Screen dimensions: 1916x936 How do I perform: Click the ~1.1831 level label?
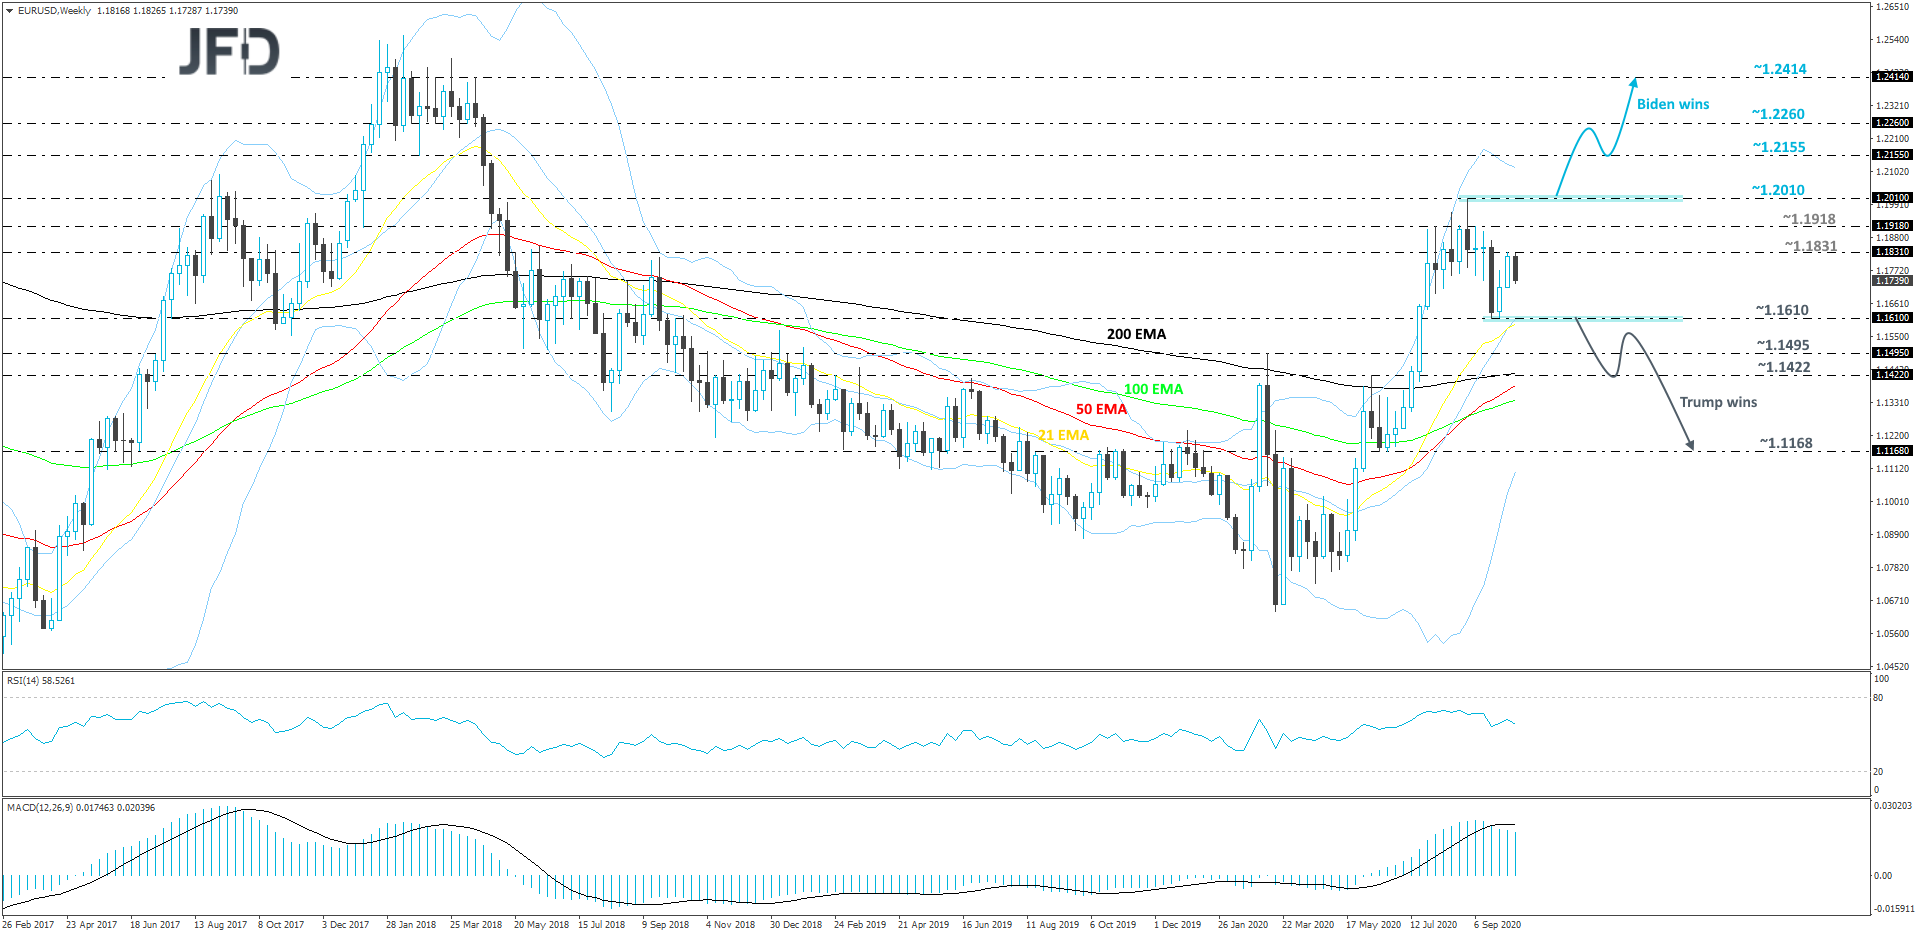tap(1810, 246)
